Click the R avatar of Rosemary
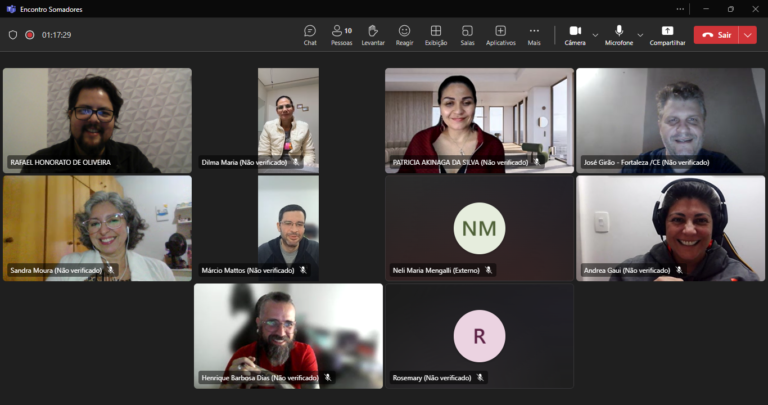 point(479,336)
